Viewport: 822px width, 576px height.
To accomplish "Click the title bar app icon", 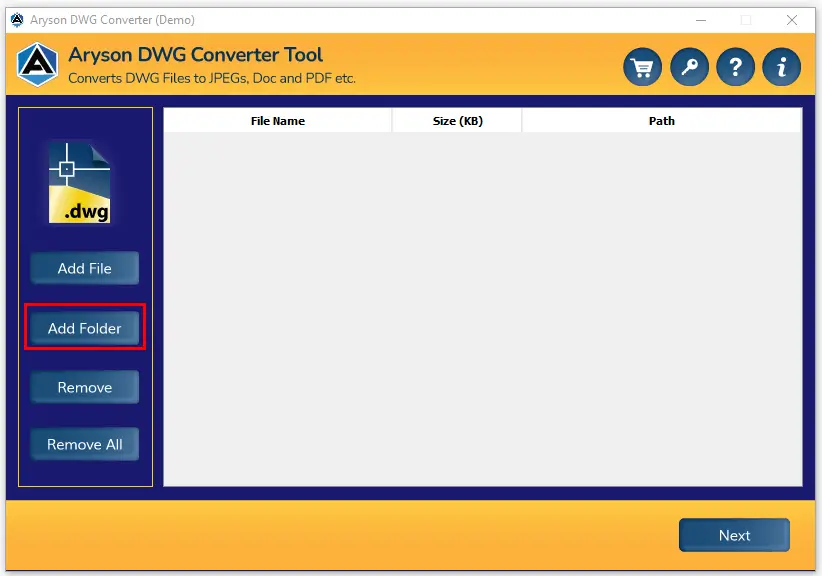I will pyautogui.click(x=17, y=20).
